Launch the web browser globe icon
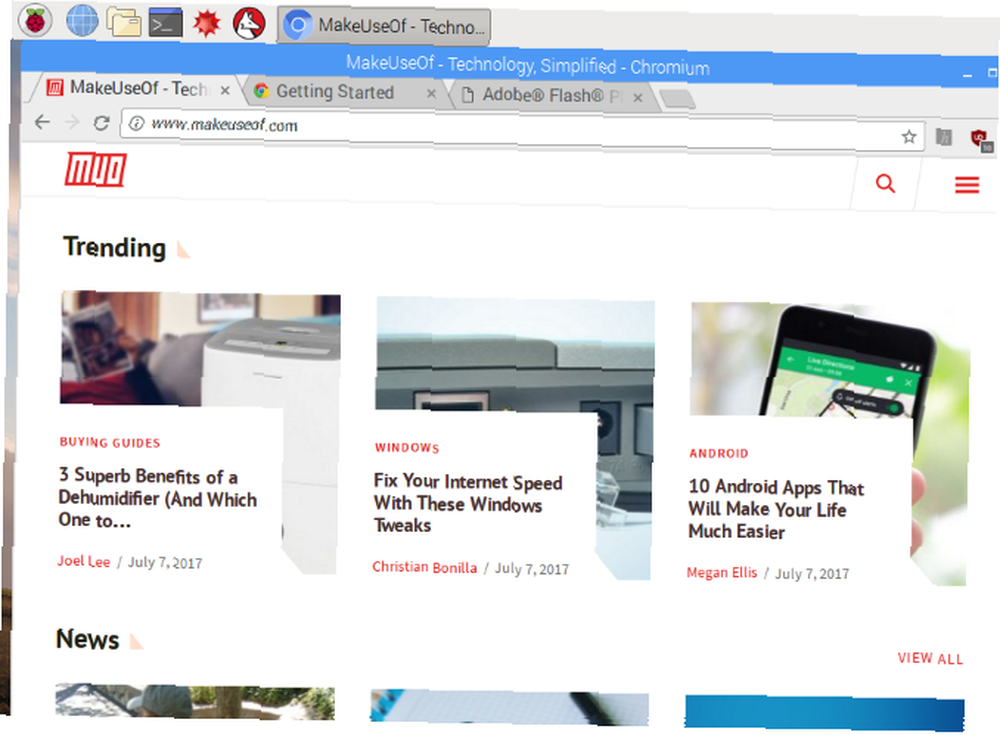The image size is (1000, 735). [x=82, y=20]
